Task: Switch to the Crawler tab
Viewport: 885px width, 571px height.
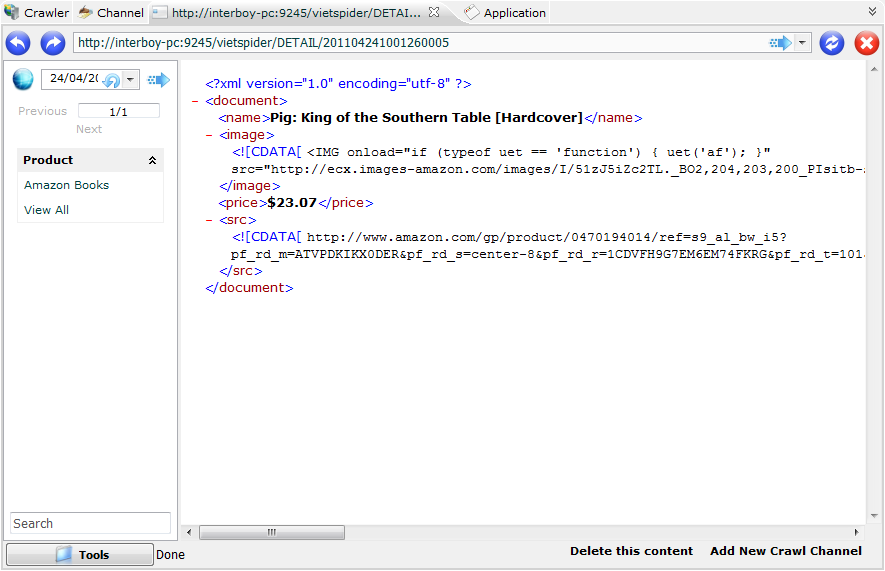Action: pyautogui.click(x=37, y=13)
